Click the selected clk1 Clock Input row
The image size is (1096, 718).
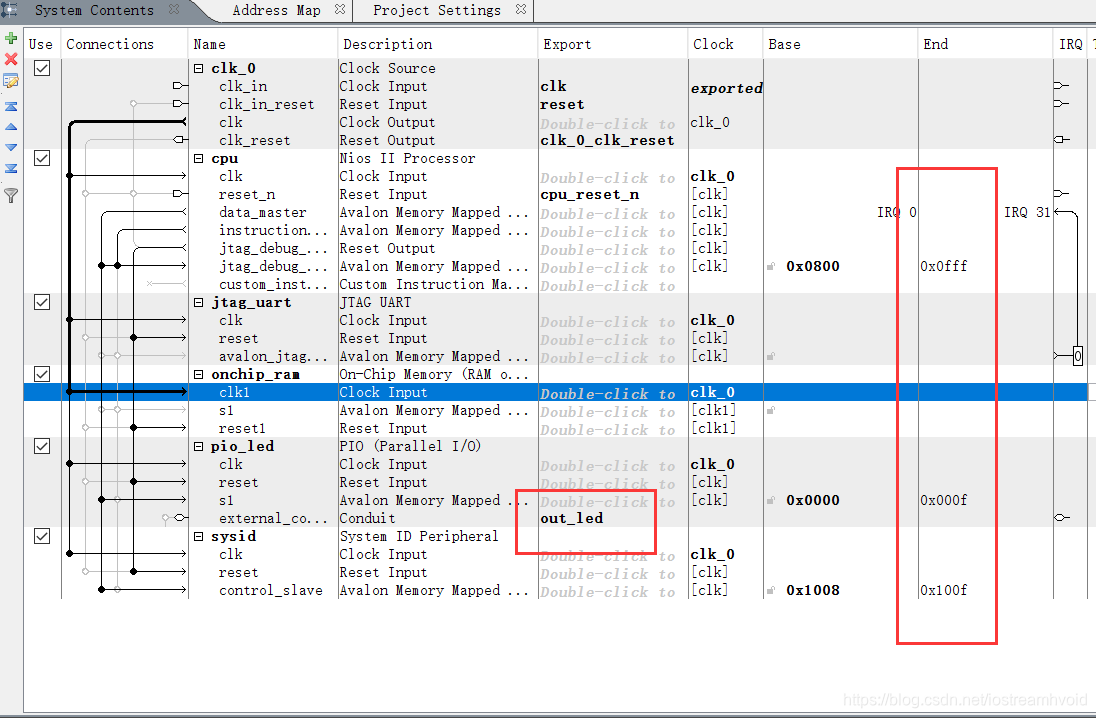click(555, 392)
